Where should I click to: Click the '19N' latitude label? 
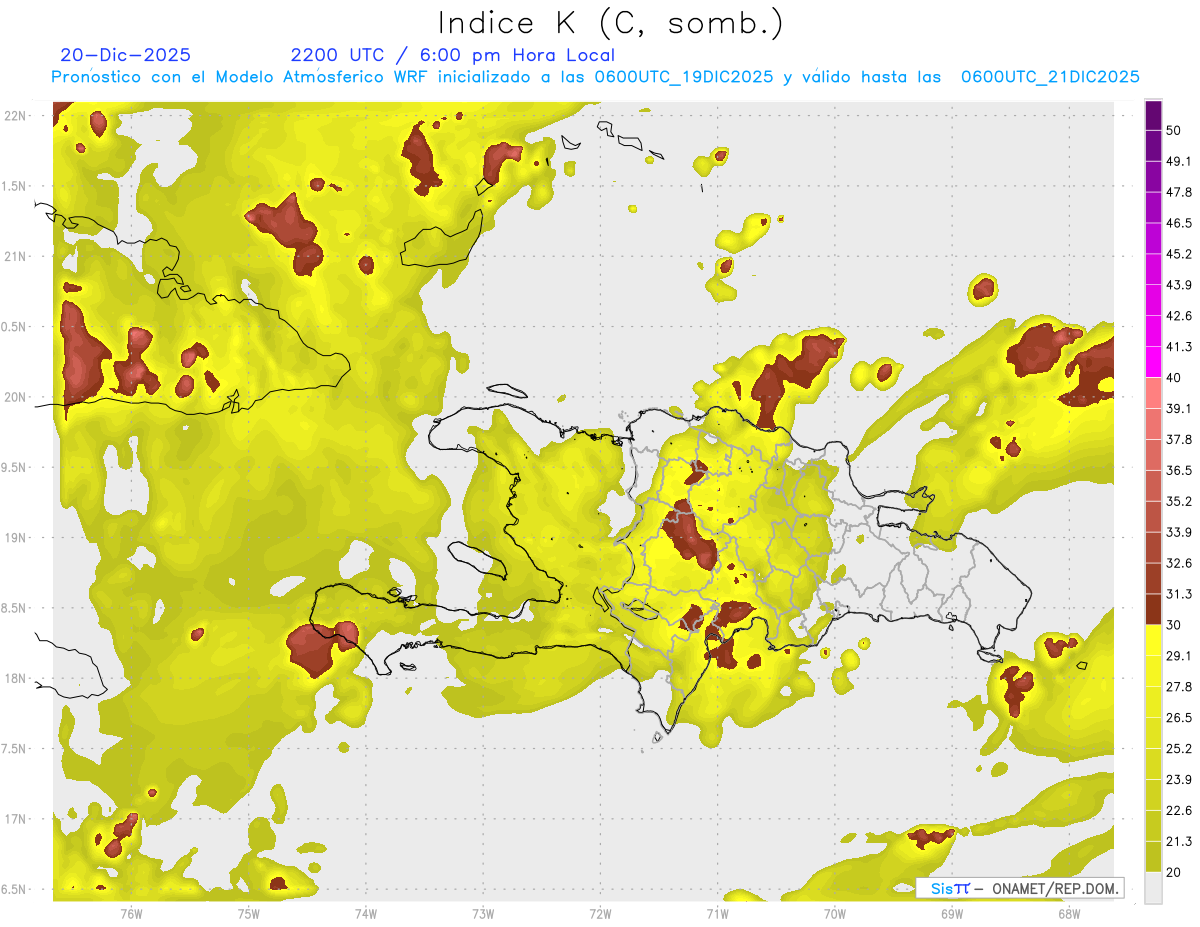tap(17, 538)
